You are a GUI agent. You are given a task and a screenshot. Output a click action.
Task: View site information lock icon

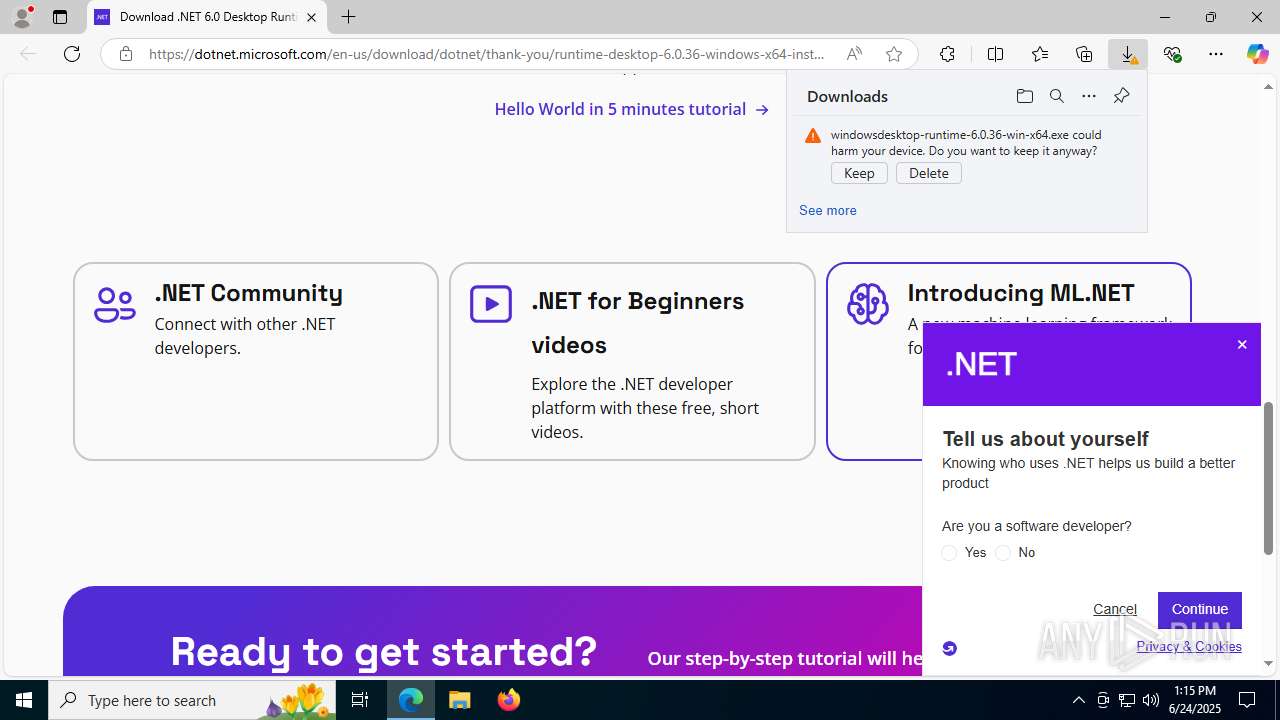[x=125, y=54]
